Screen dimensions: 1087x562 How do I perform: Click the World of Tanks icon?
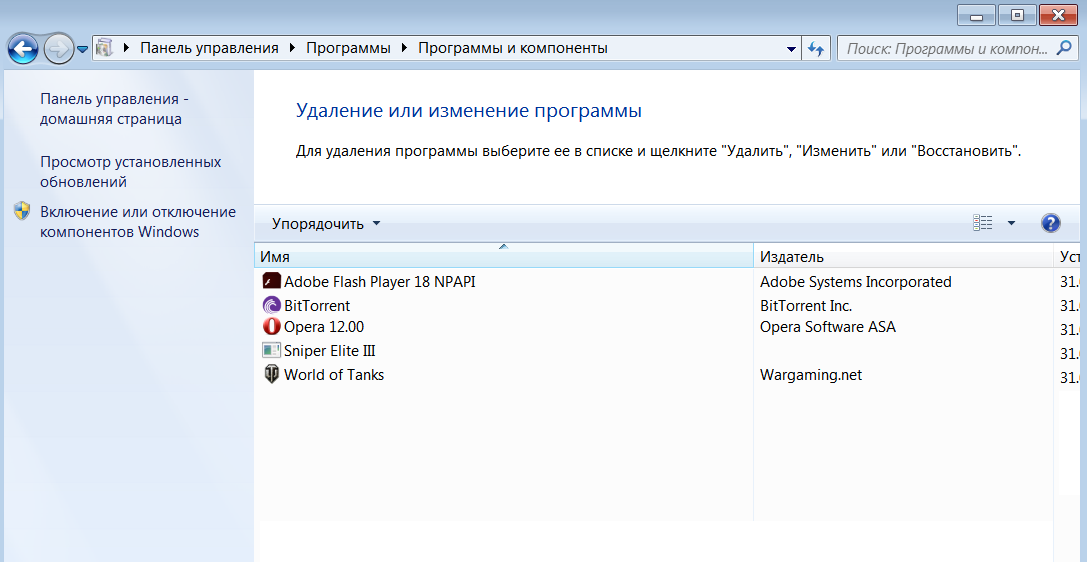[271, 375]
